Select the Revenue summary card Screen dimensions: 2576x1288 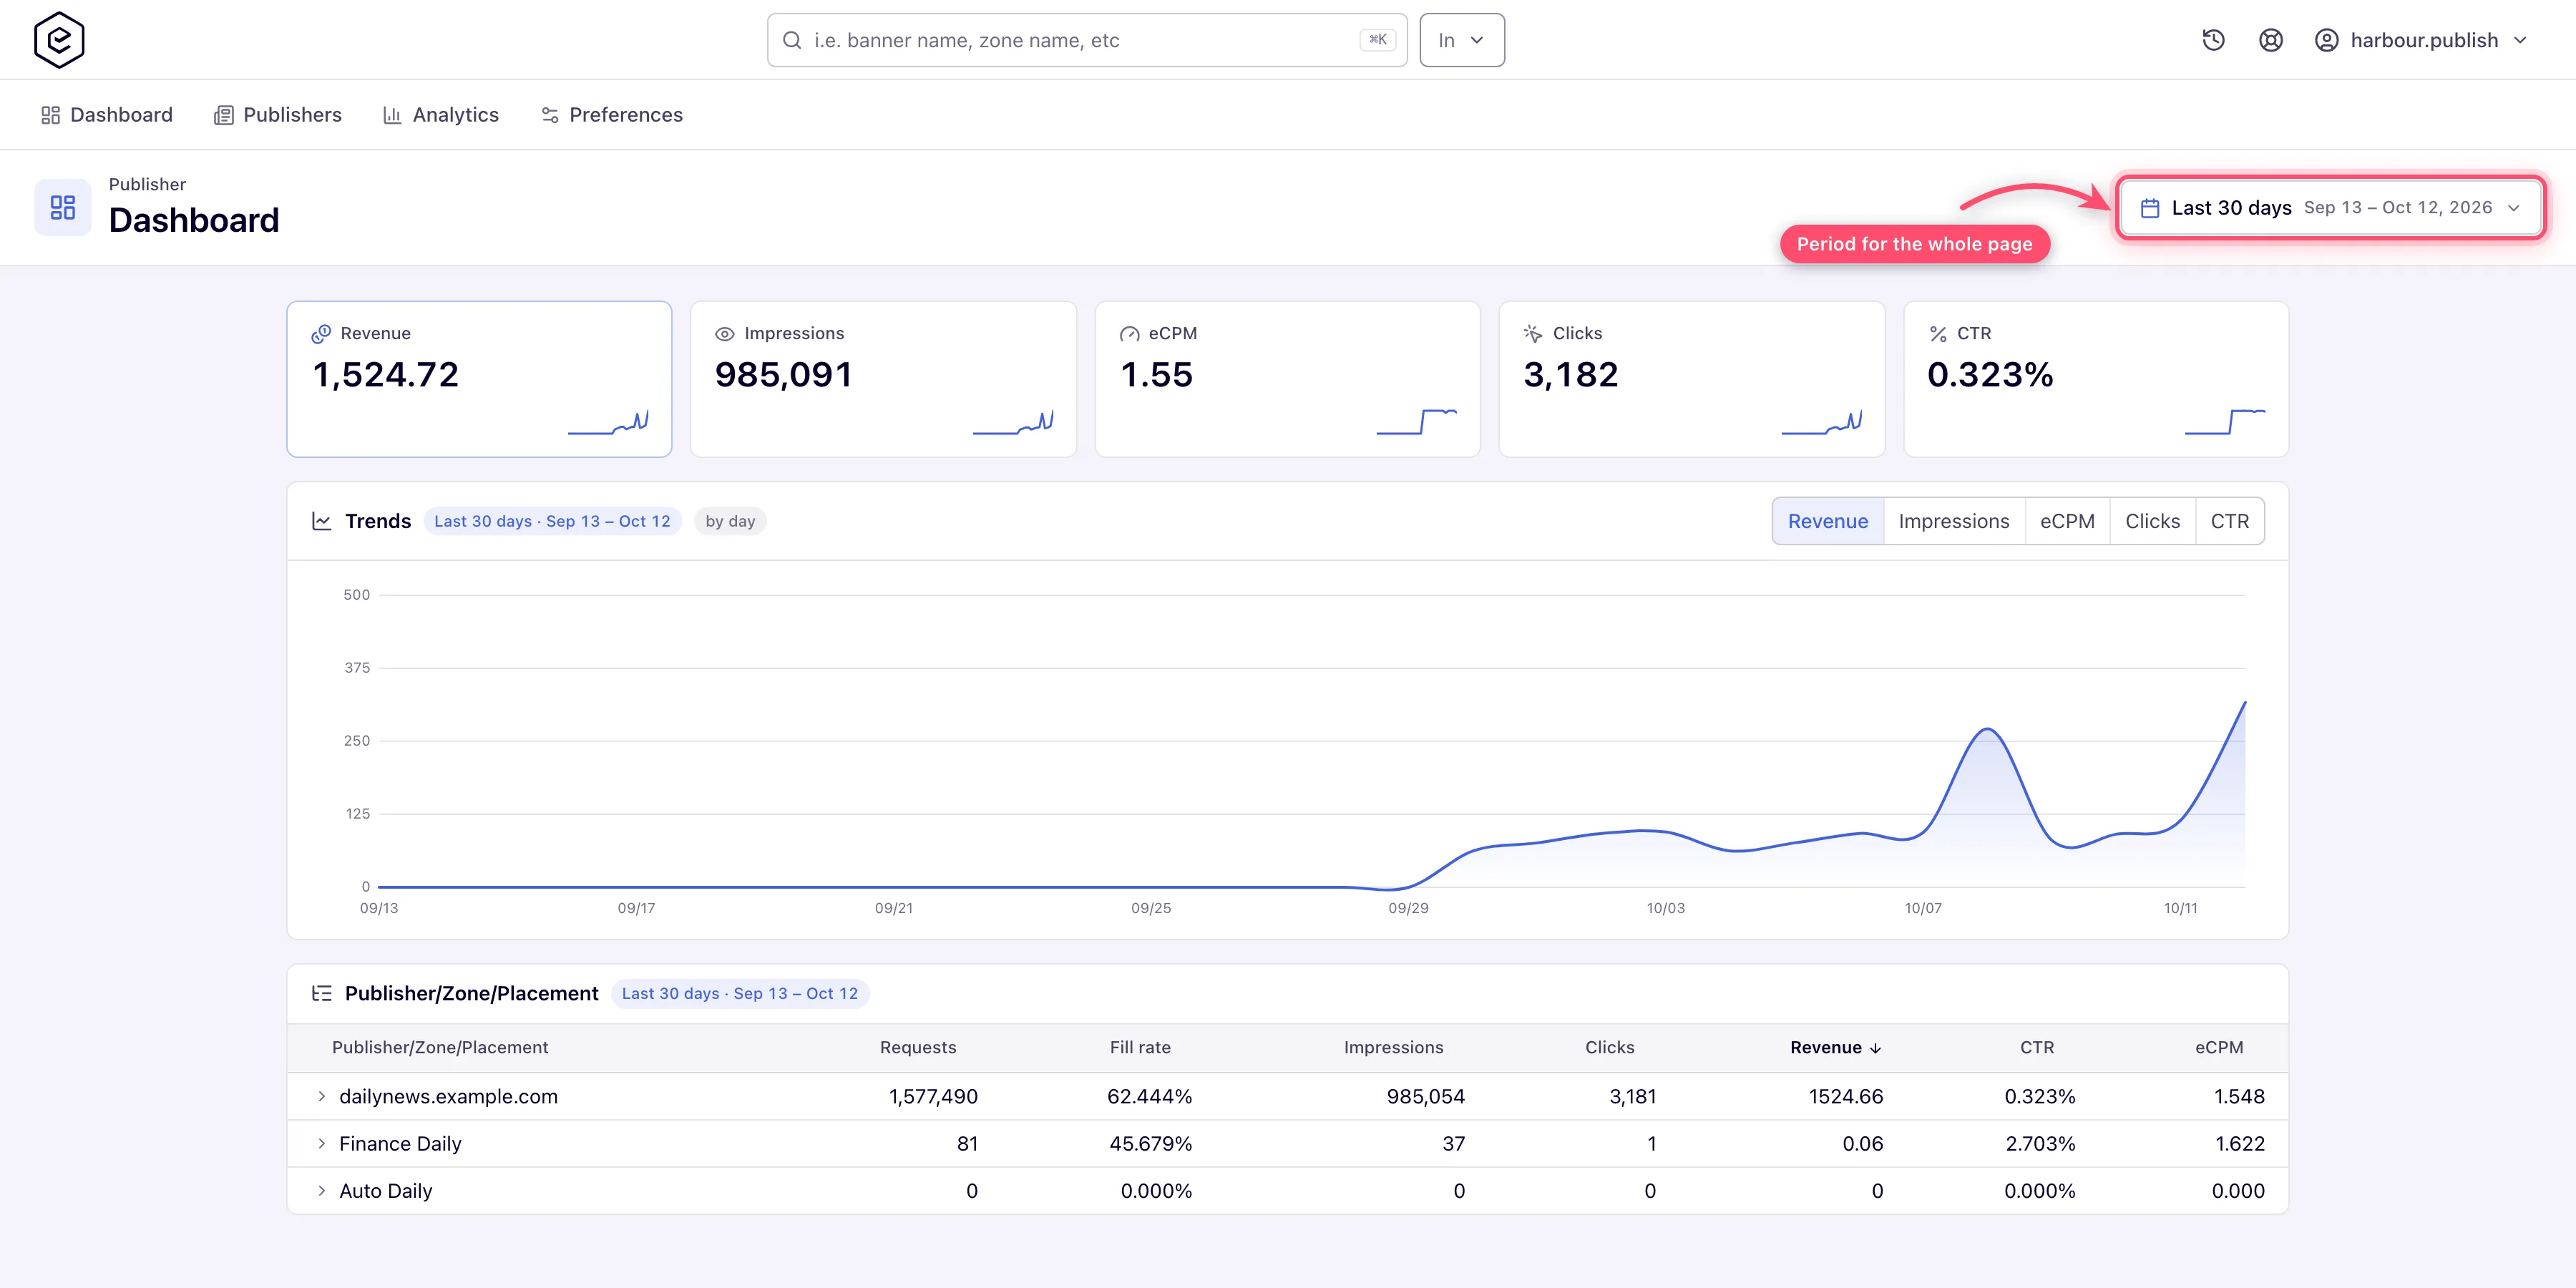(x=479, y=379)
